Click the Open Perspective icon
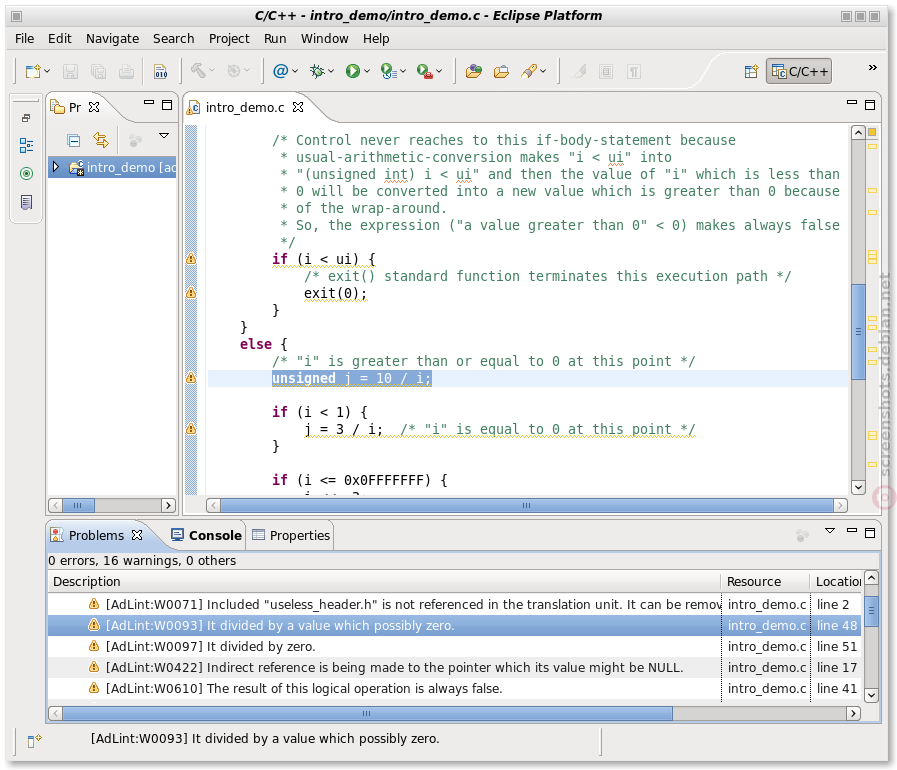 tap(751, 72)
